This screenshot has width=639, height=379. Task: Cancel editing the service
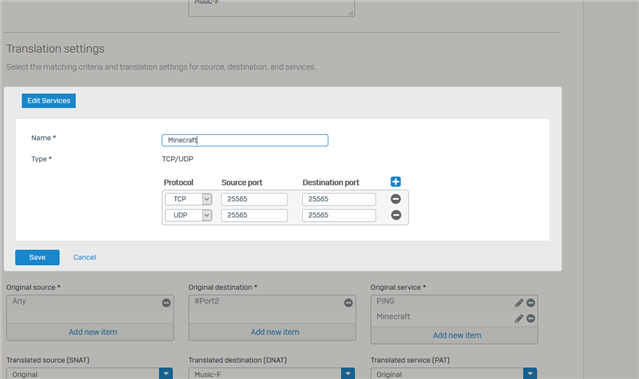point(85,258)
